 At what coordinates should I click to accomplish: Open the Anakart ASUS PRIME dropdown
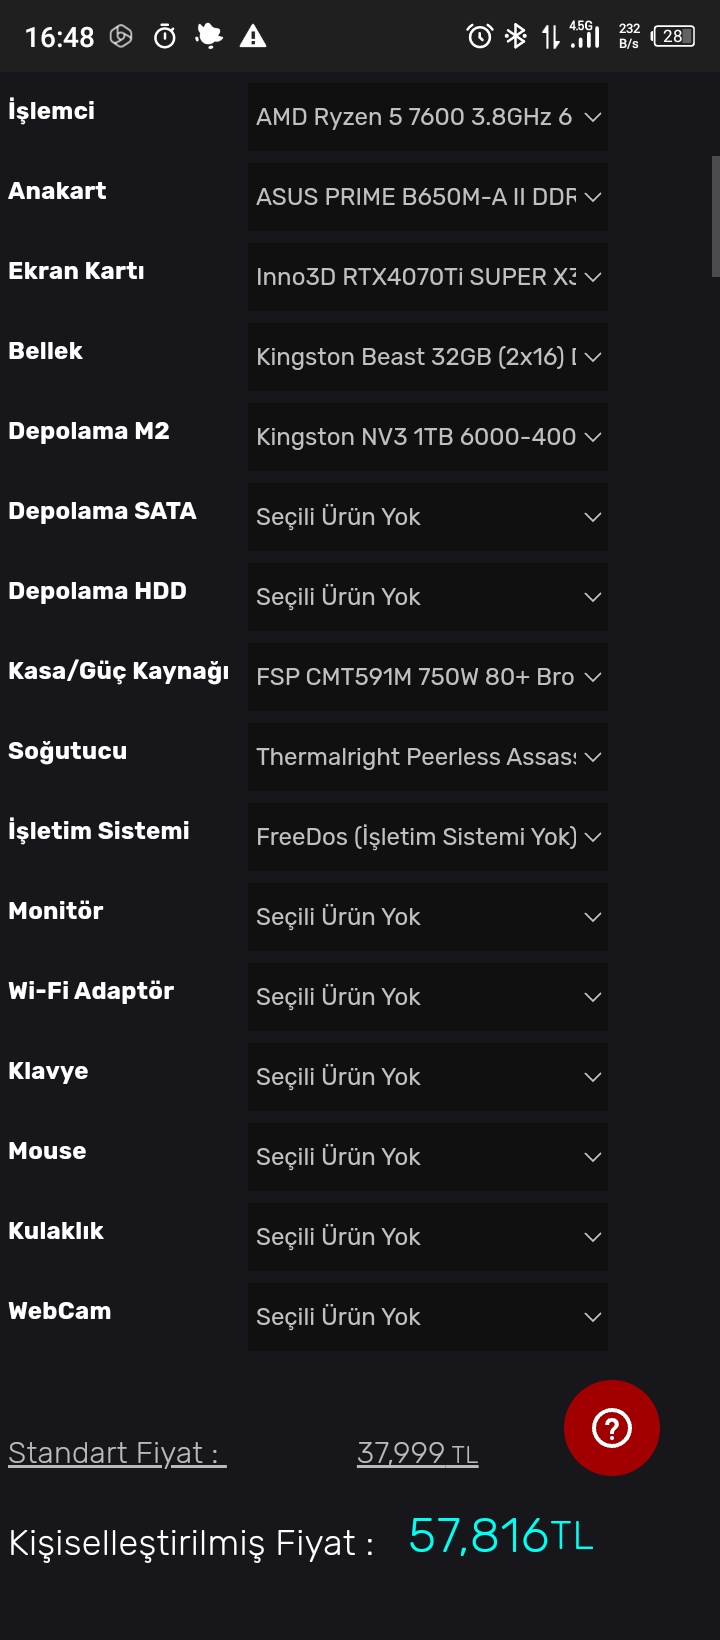coord(427,197)
